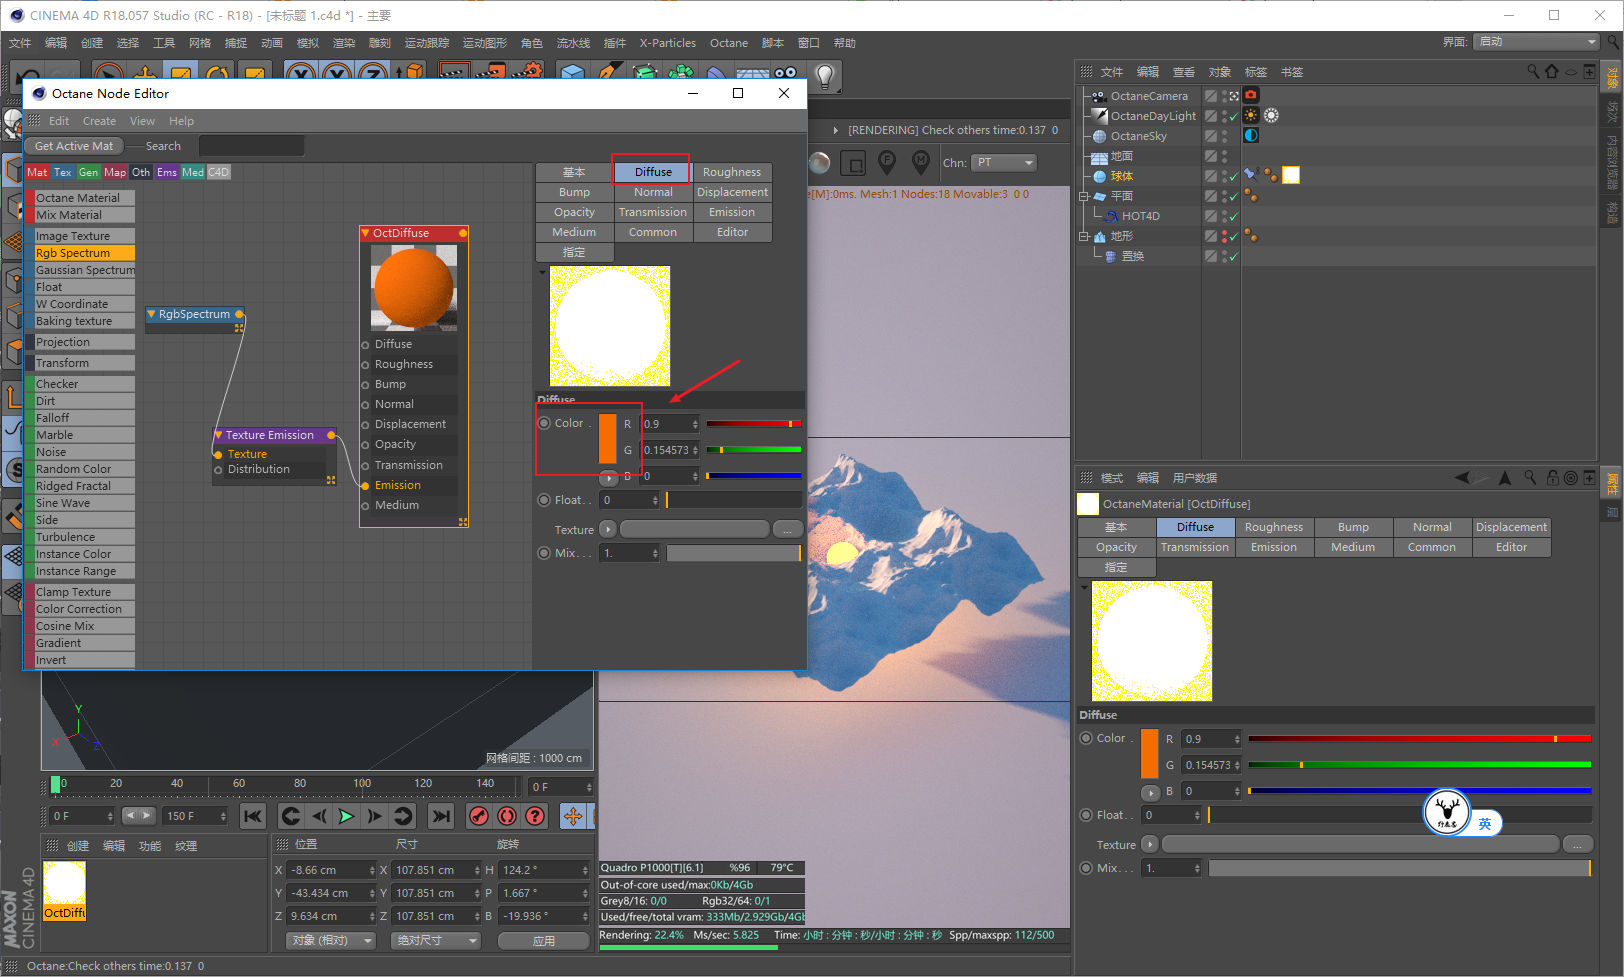Screen dimensions: 1624x977
Task: Collapse OctDiffuse node triangle
Action: point(365,233)
